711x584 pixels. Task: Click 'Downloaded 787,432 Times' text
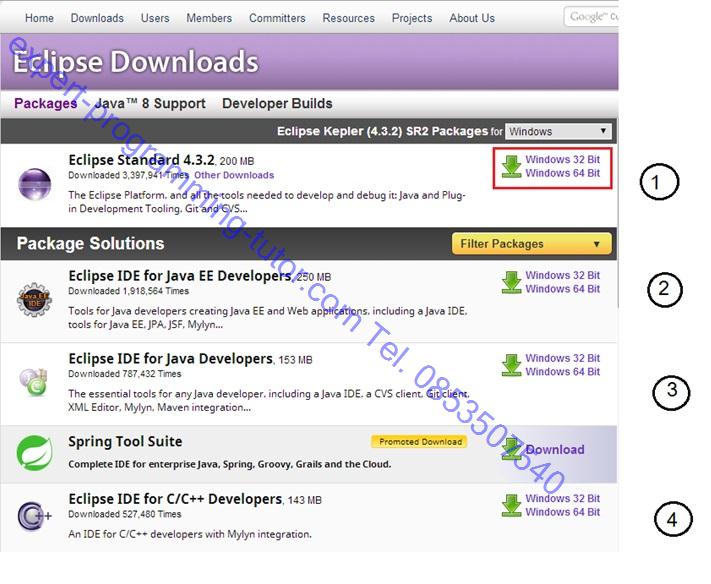pyautogui.click(x=125, y=374)
